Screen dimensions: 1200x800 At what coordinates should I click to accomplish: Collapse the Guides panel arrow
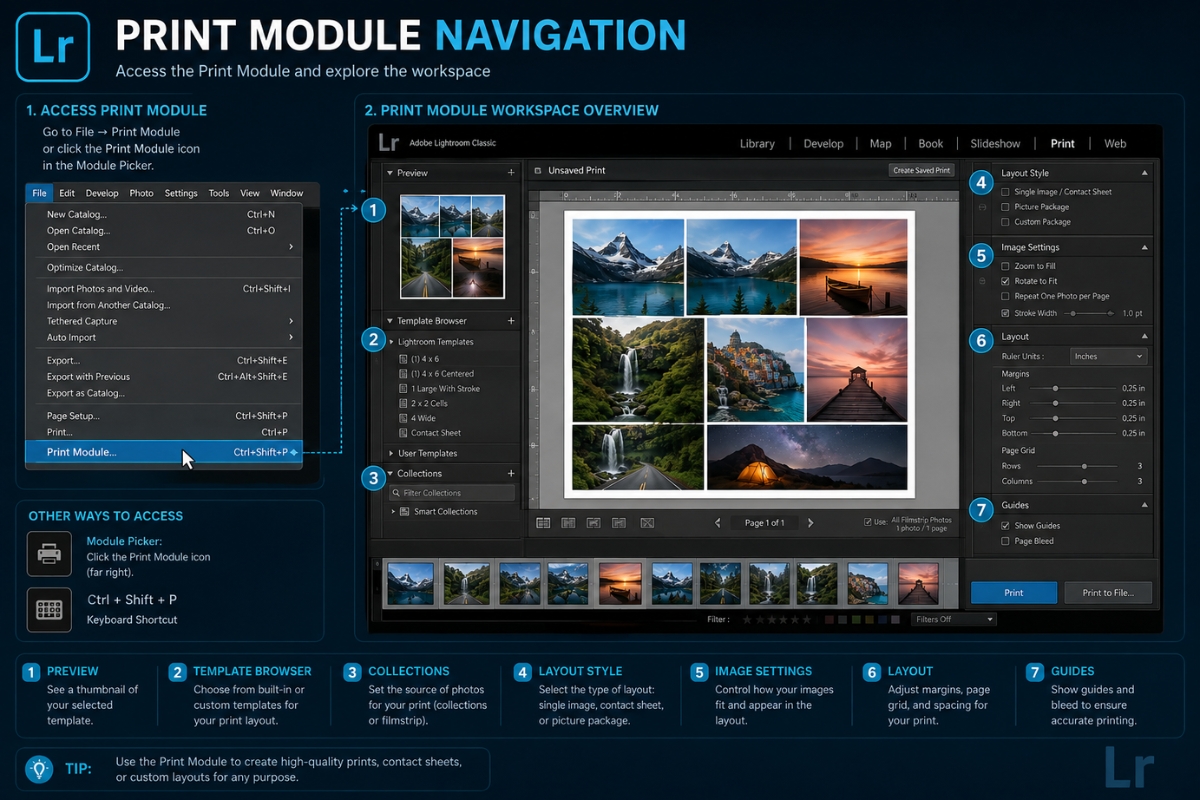click(1144, 505)
